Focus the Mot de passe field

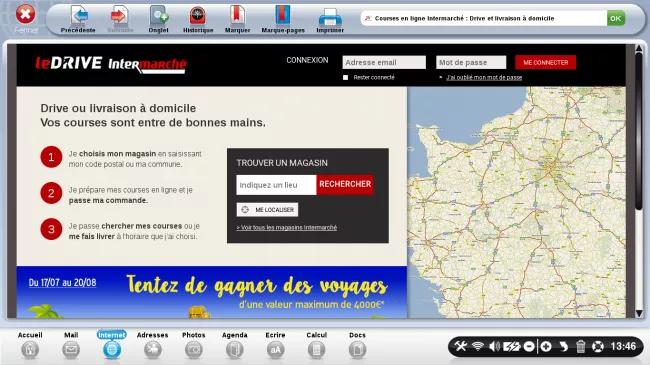click(x=471, y=62)
